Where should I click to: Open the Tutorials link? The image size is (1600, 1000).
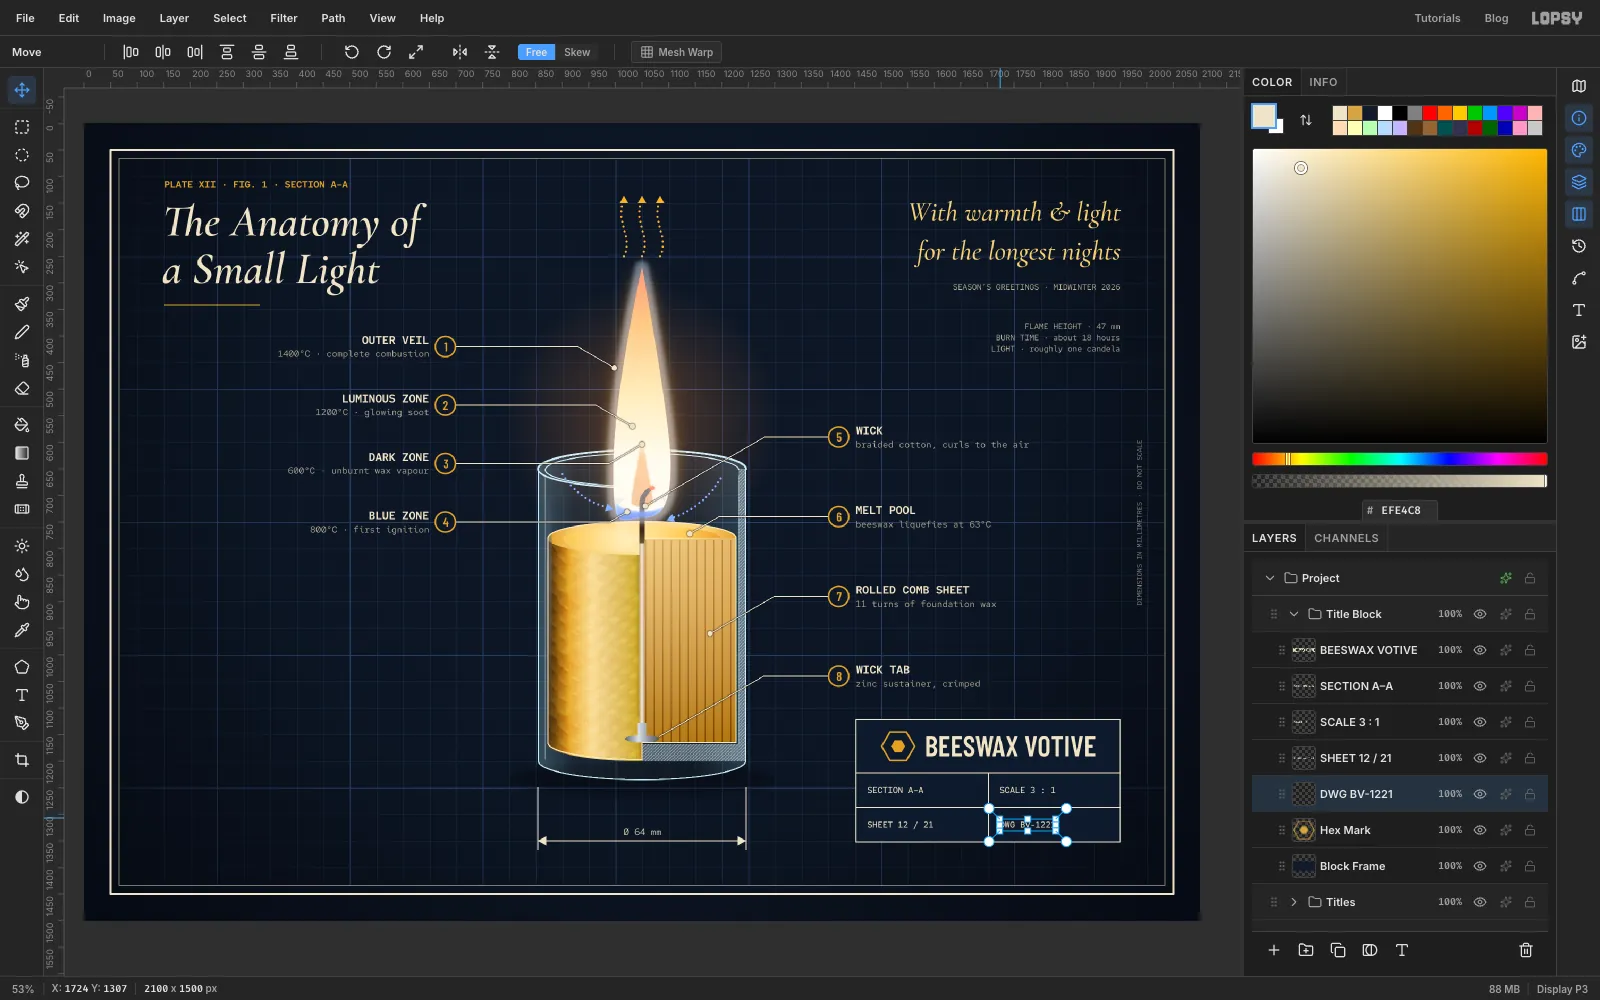tap(1437, 18)
